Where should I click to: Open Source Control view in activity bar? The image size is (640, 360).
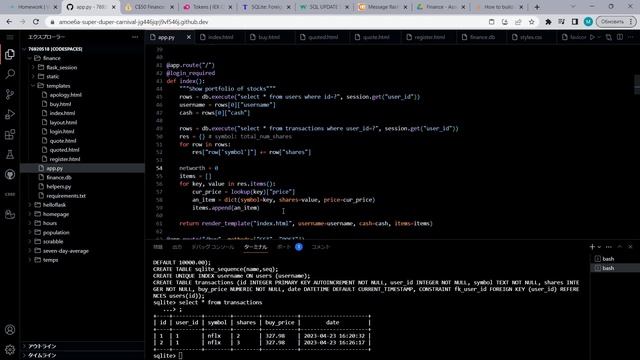[x=10, y=94]
